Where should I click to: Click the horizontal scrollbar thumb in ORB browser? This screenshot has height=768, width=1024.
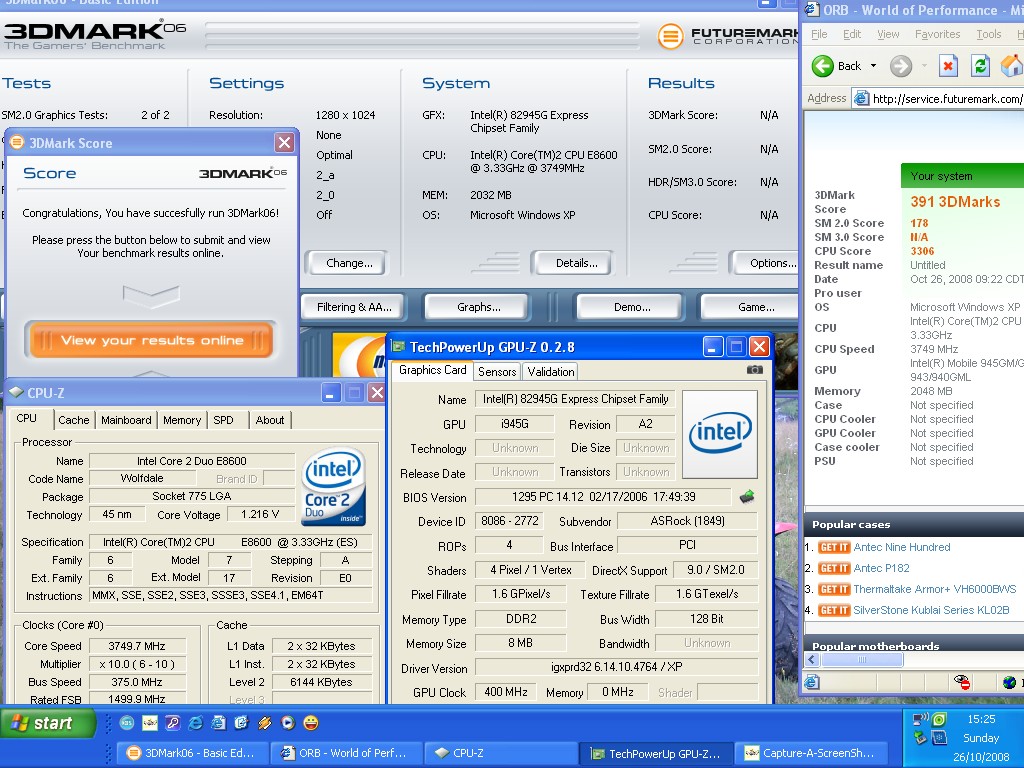point(861,660)
